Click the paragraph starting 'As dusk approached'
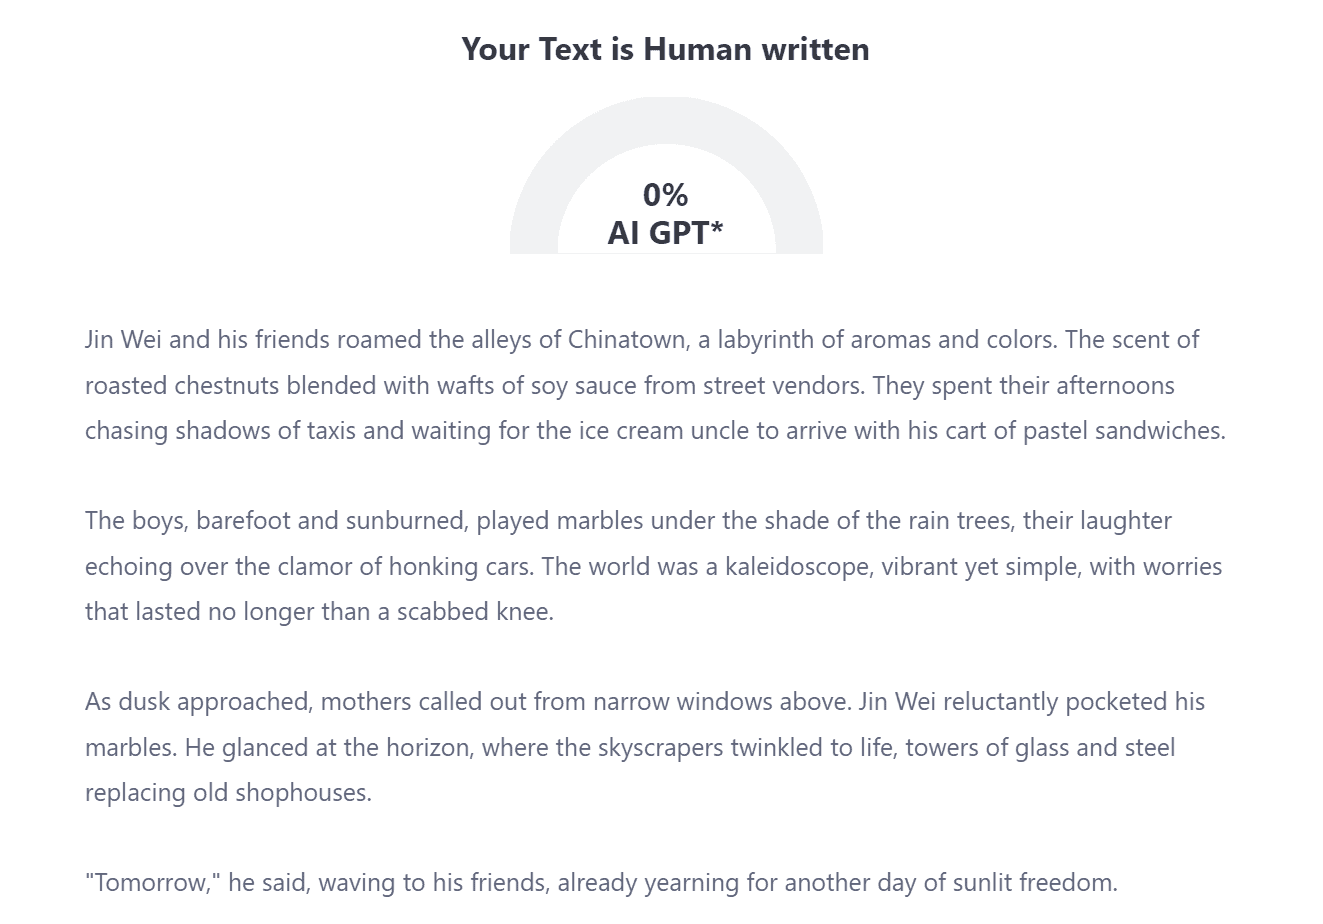 coord(645,747)
